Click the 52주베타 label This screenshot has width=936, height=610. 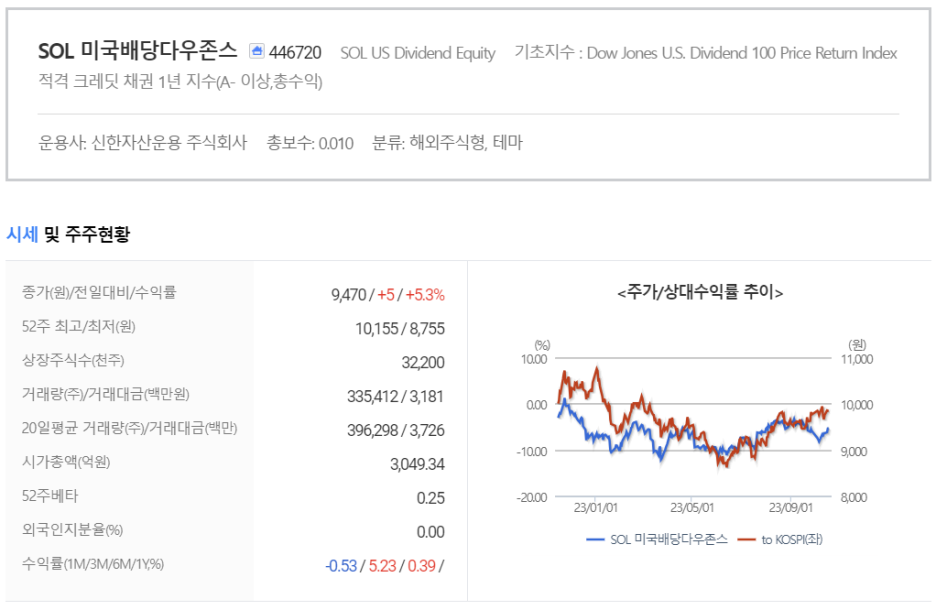(x=50, y=496)
